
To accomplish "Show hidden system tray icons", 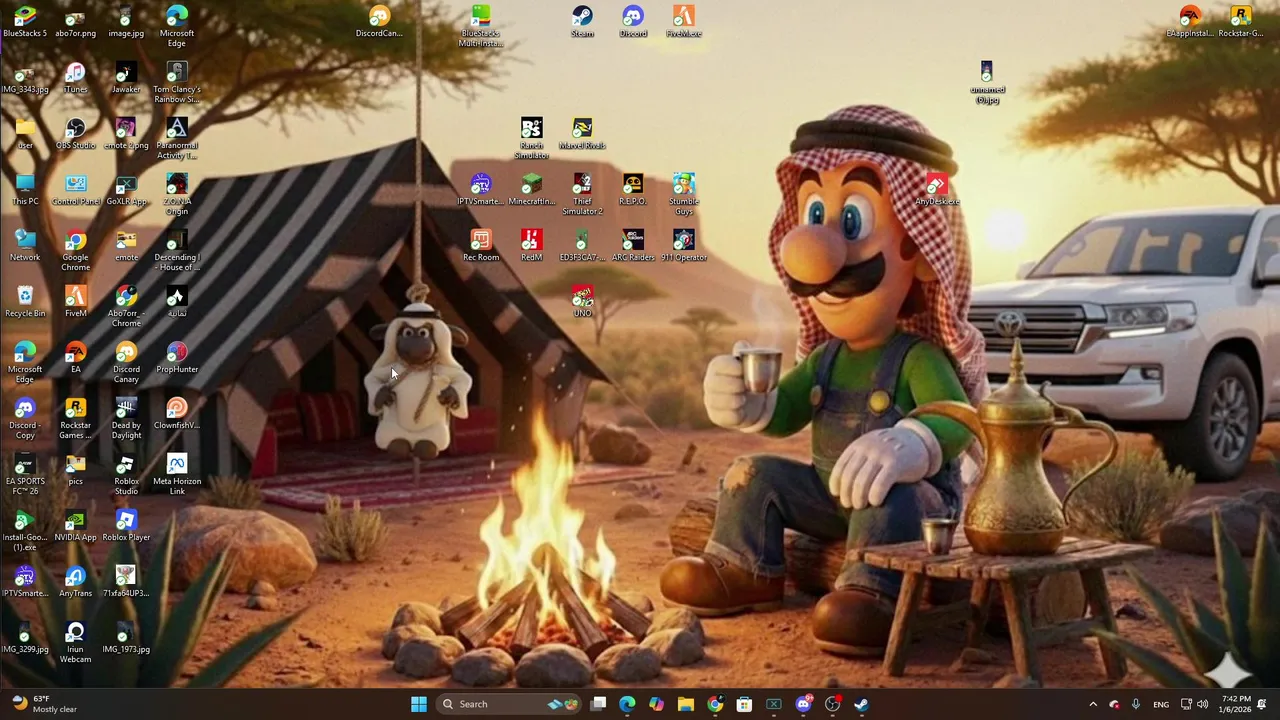I will 1093,704.
